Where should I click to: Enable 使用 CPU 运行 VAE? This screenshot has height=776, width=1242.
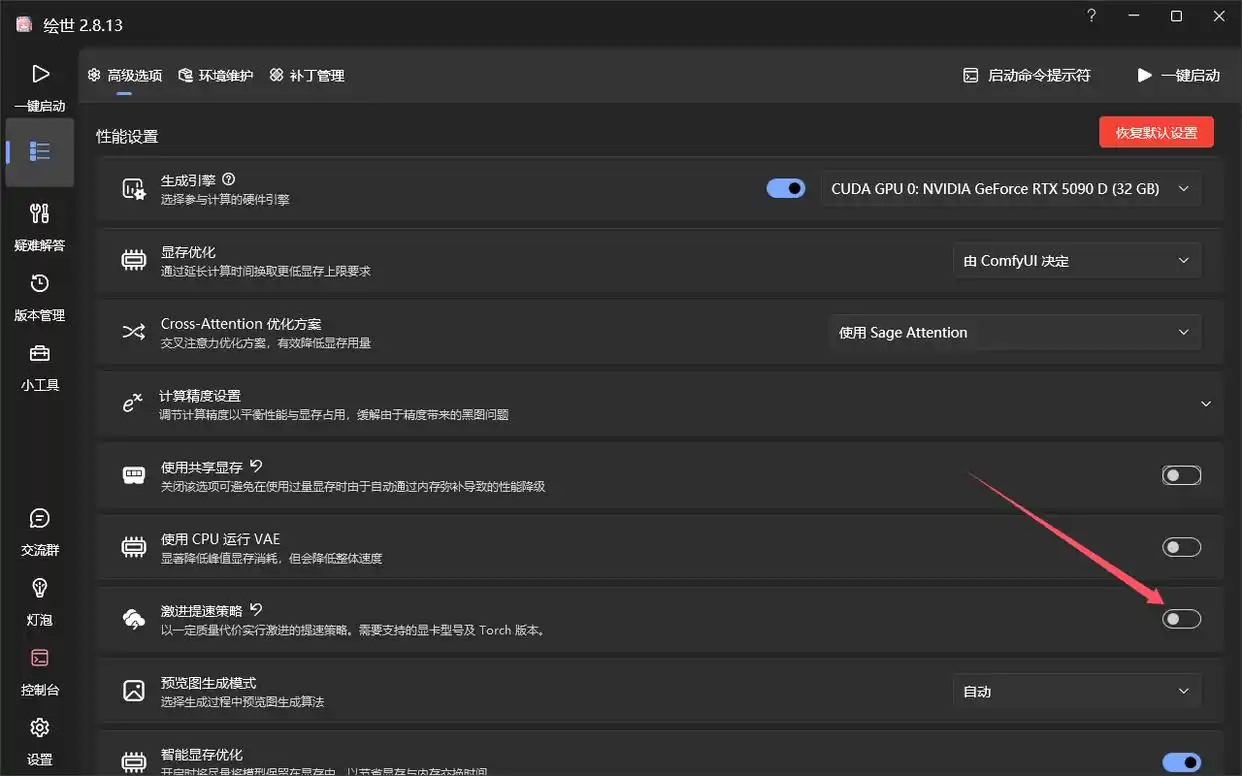click(x=1181, y=547)
